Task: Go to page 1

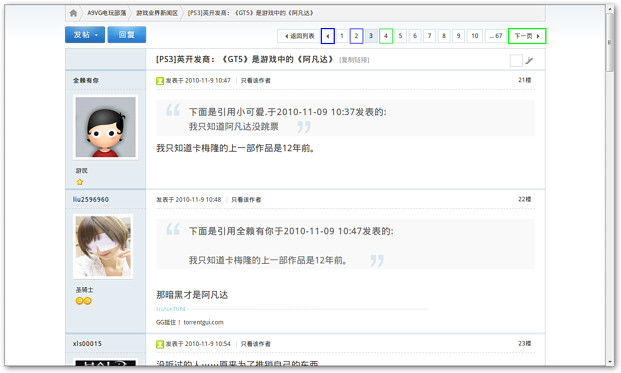Action: (342, 36)
